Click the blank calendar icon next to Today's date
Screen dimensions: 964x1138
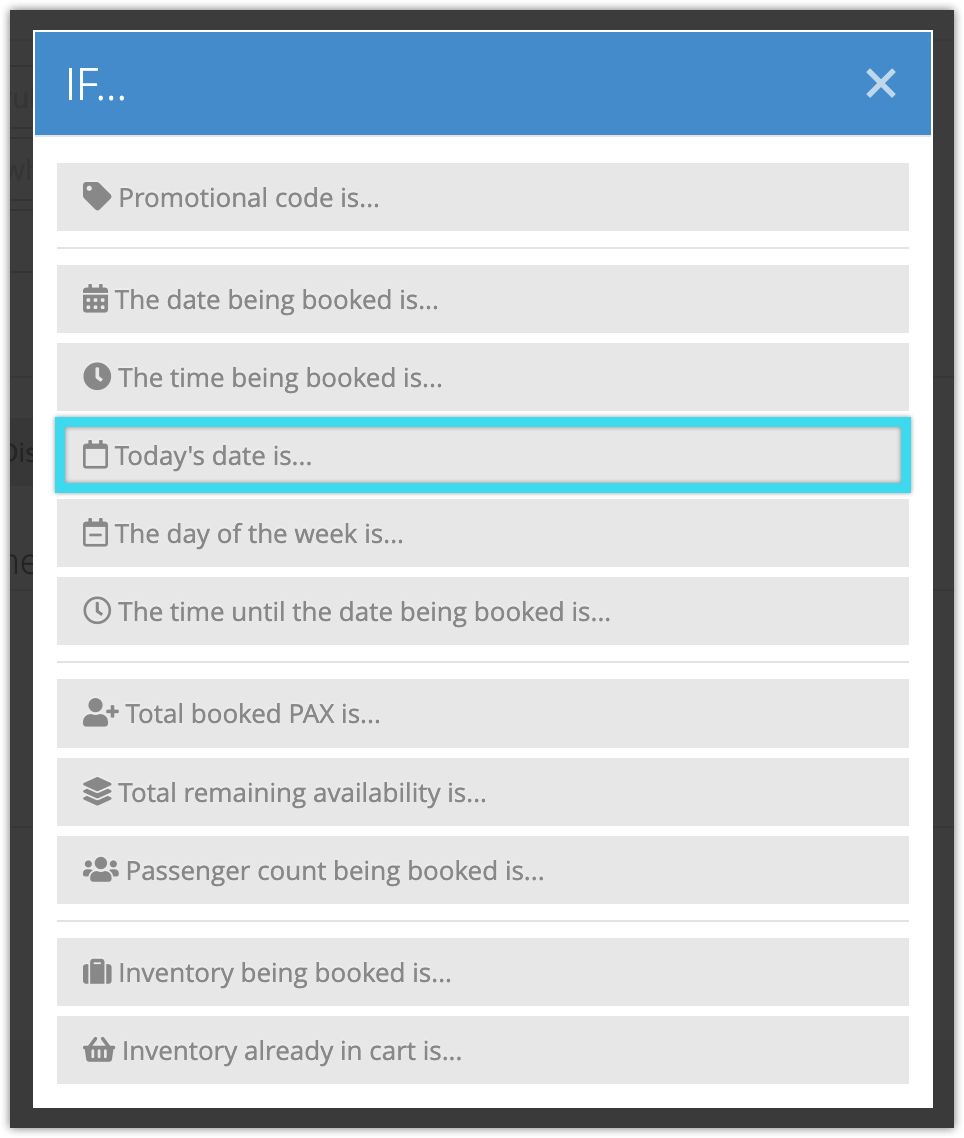(95, 455)
